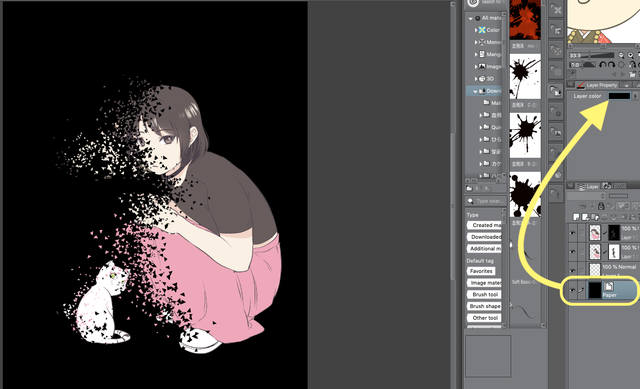Viewport: 640px width, 389px height.
Task: Expand the Image materials folder arrow
Action: click(476, 67)
